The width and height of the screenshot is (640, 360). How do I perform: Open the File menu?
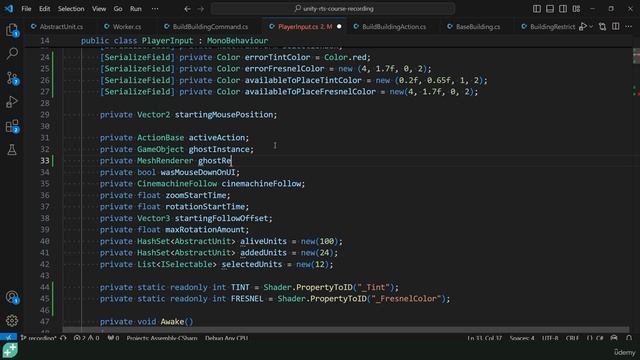click(26, 9)
